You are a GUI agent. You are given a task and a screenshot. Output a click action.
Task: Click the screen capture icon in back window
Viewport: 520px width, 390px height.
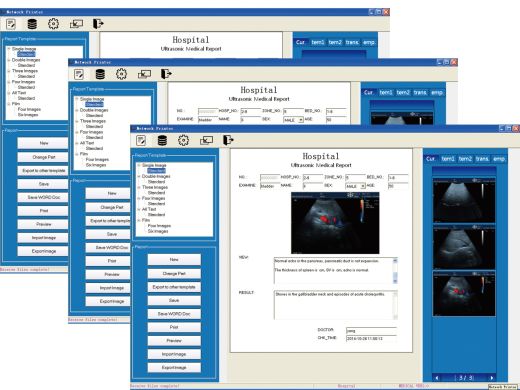point(76,24)
